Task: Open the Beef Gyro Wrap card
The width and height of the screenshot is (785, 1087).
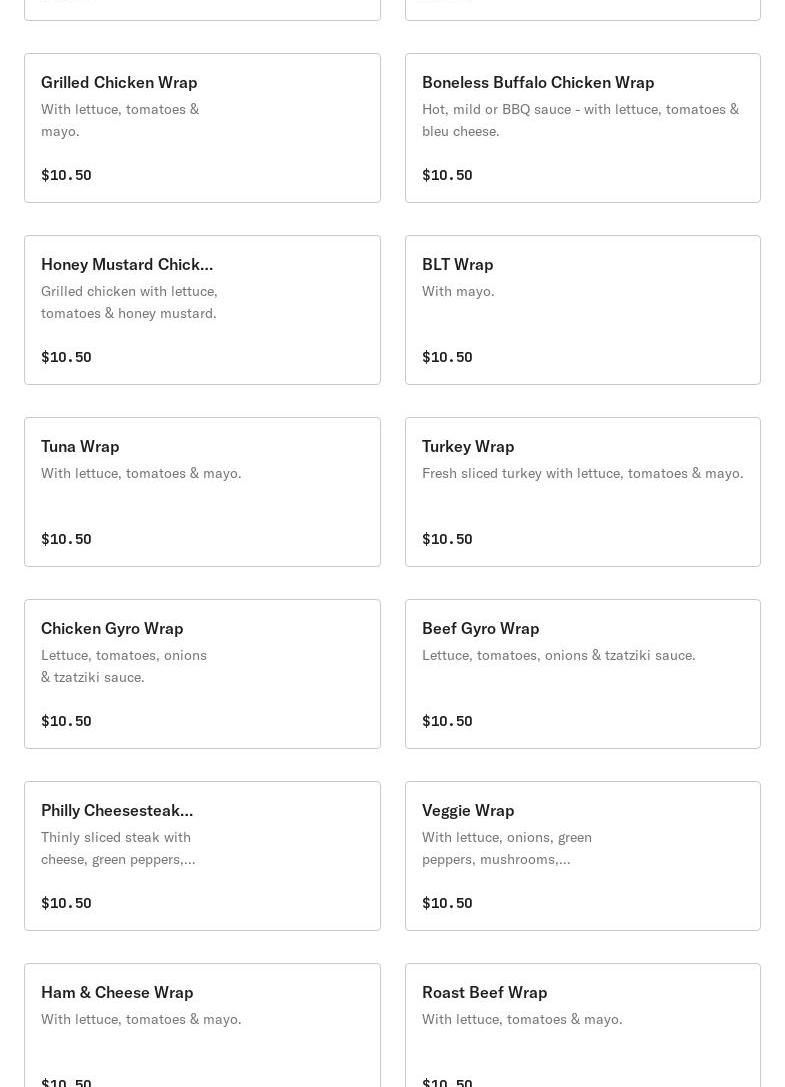Action: pos(583,674)
